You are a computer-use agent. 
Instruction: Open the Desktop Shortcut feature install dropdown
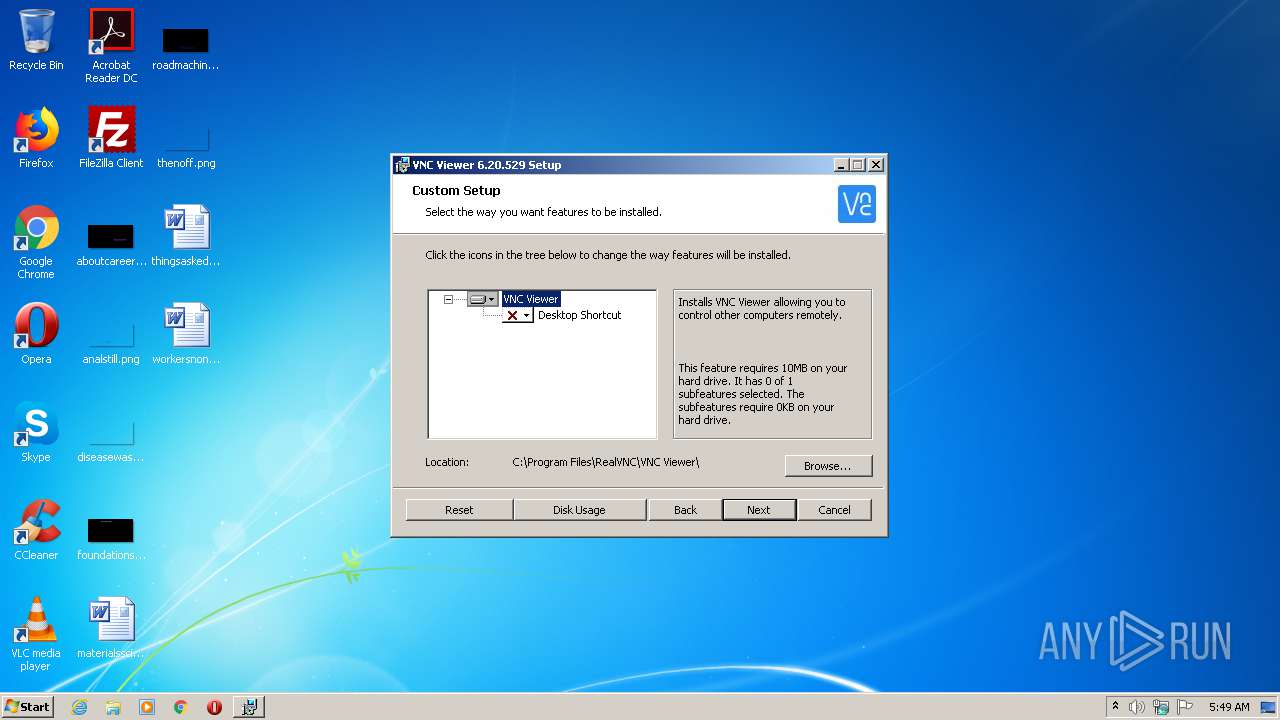pos(517,315)
